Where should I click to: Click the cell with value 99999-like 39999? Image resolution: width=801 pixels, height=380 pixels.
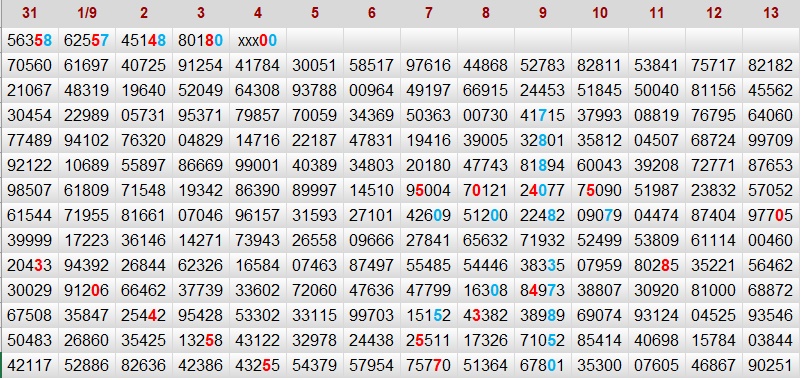point(30,241)
